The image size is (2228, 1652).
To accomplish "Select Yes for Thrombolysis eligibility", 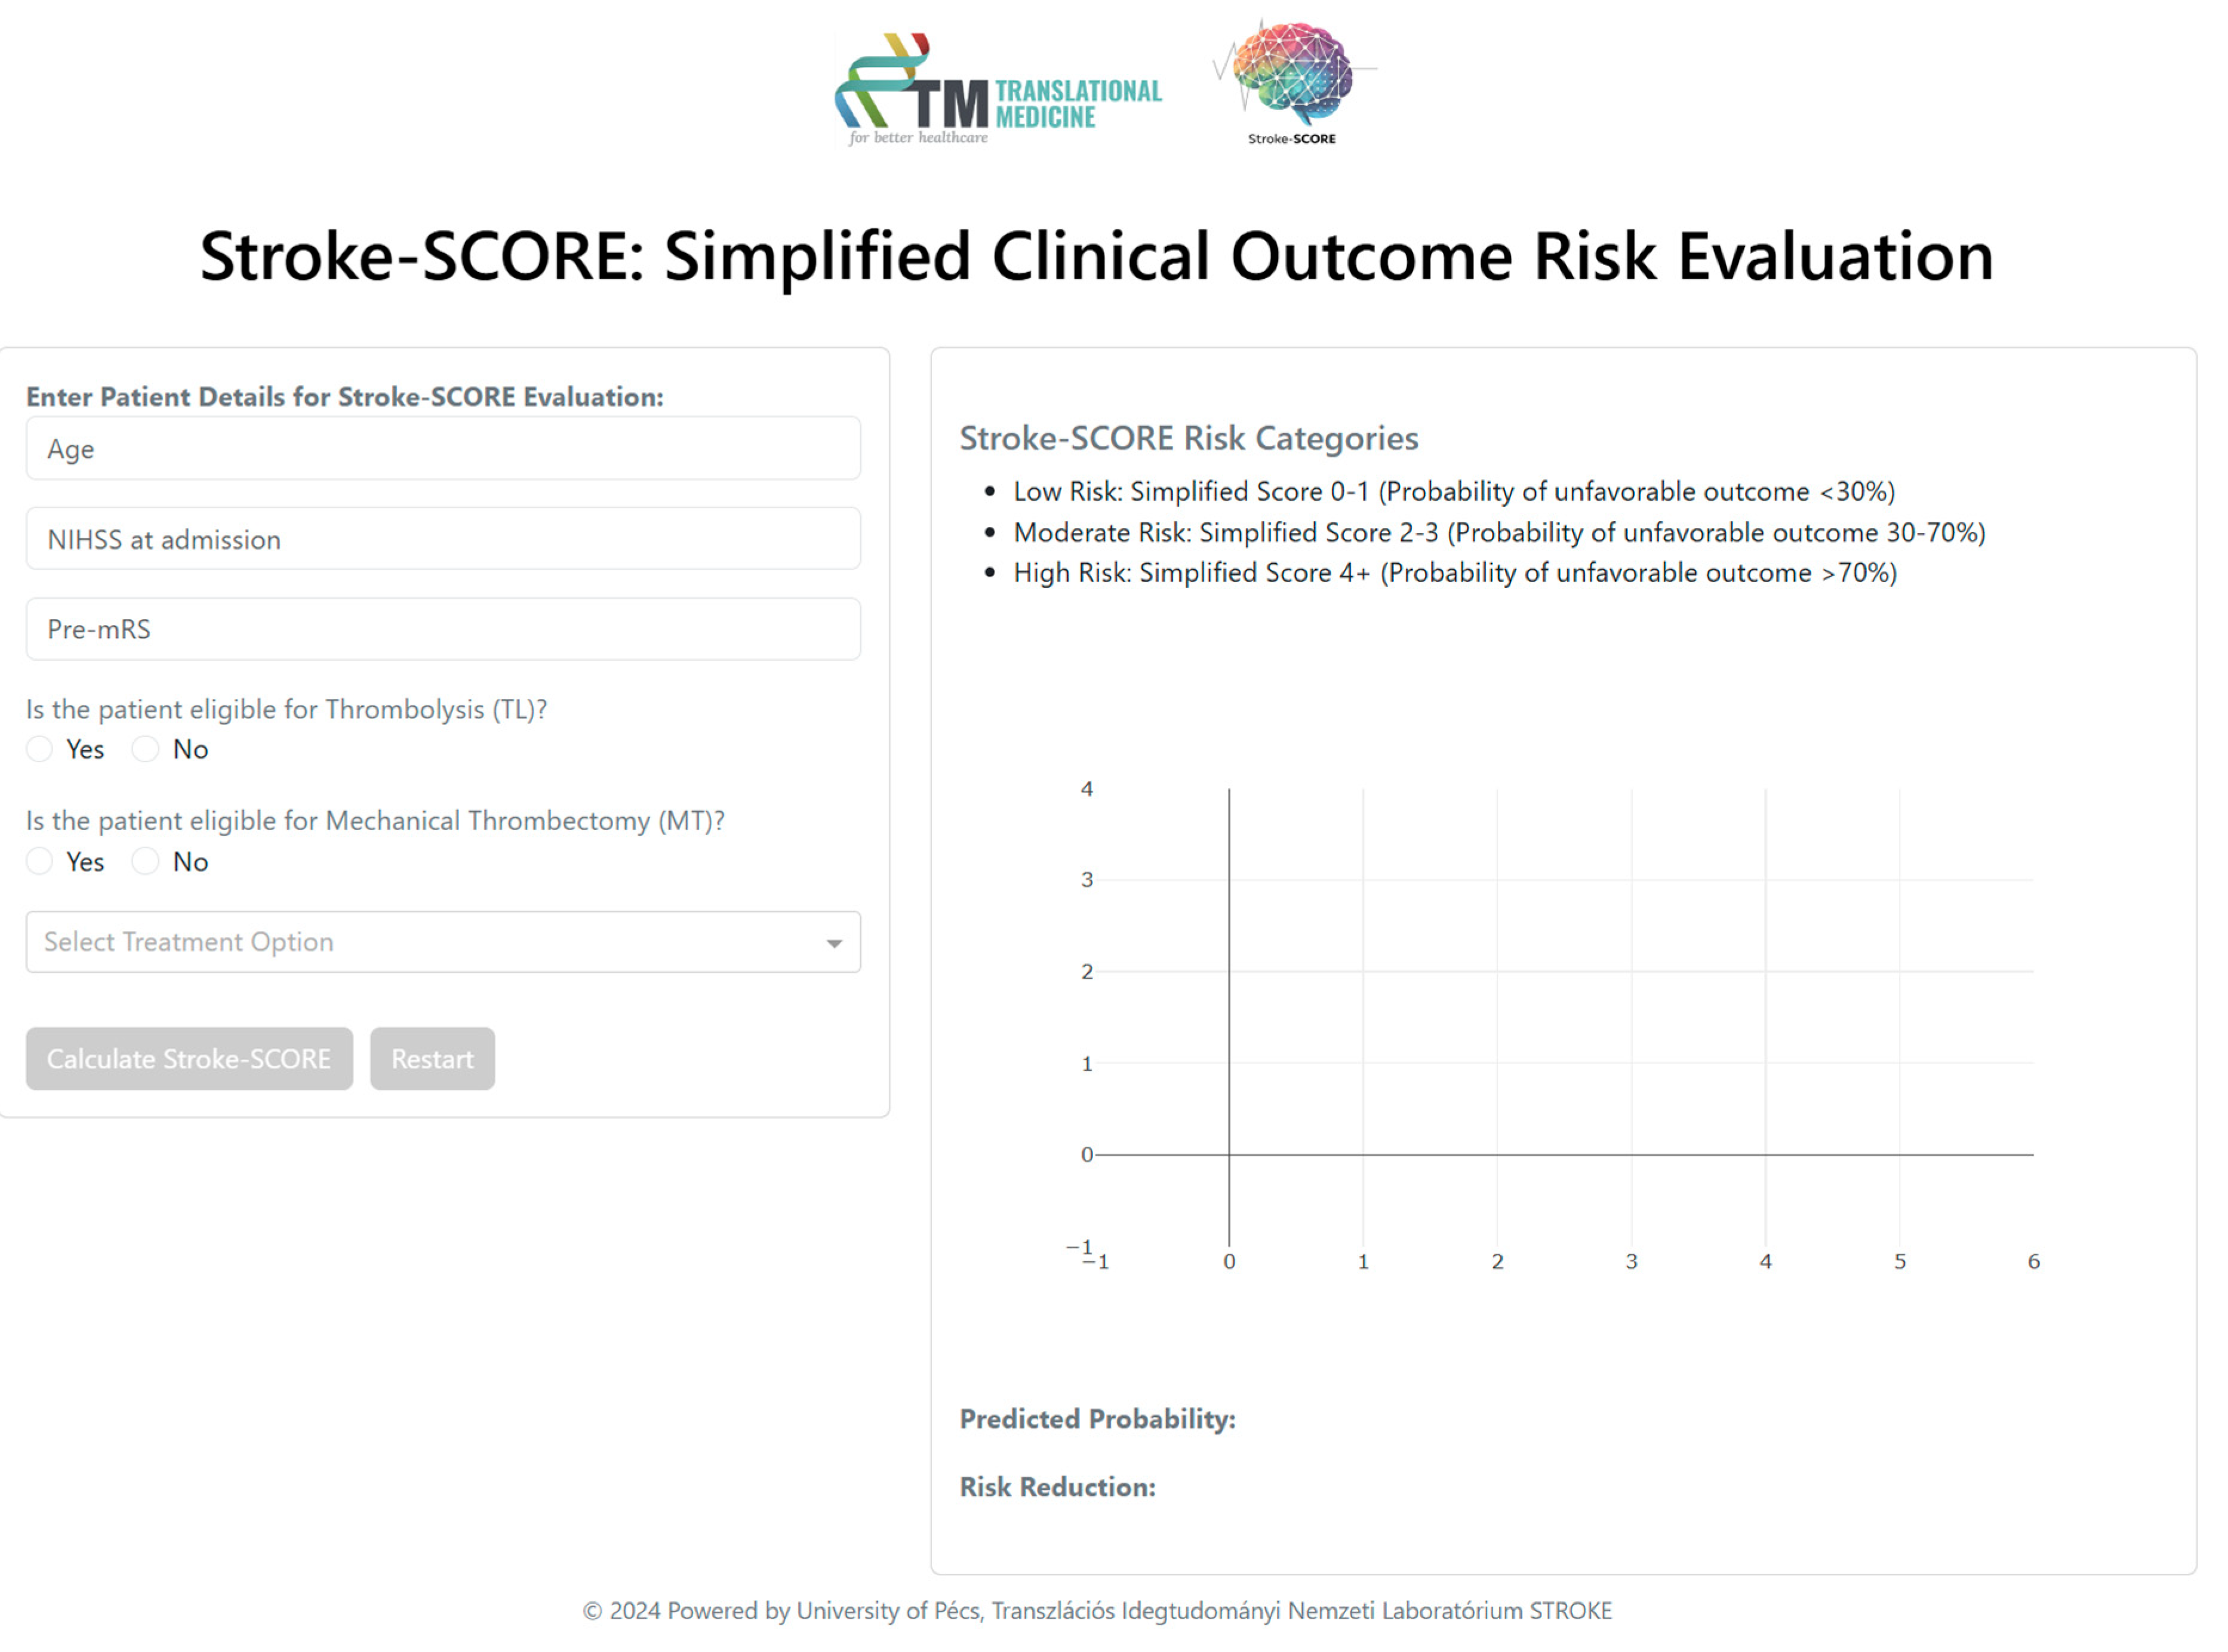I will pyautogui.click(x=40, y=749).
